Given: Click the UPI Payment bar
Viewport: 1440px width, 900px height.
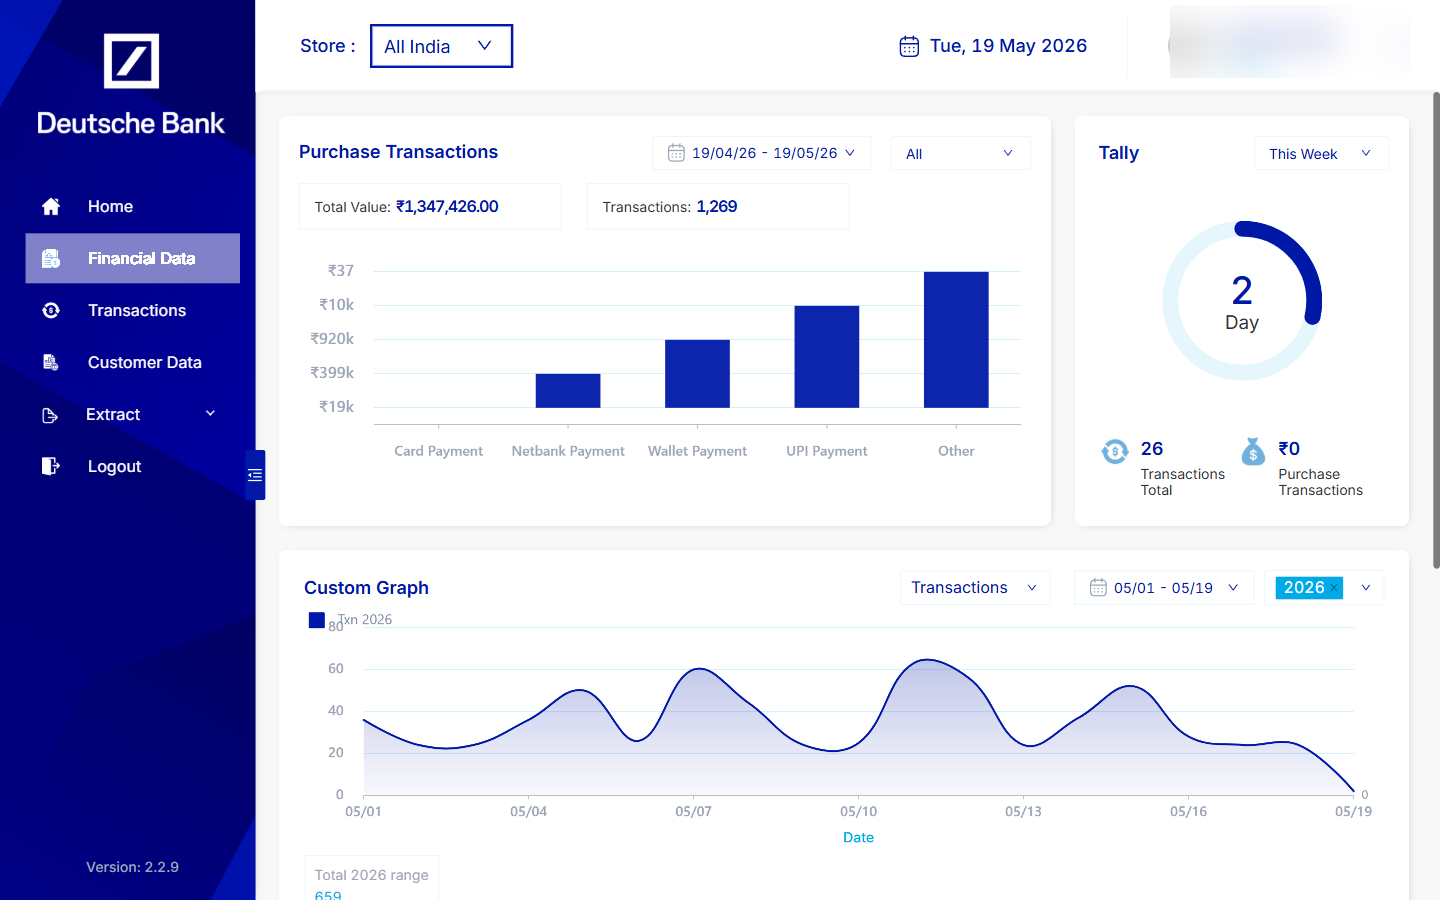Looking at the screenshot, I should point(827,357).
